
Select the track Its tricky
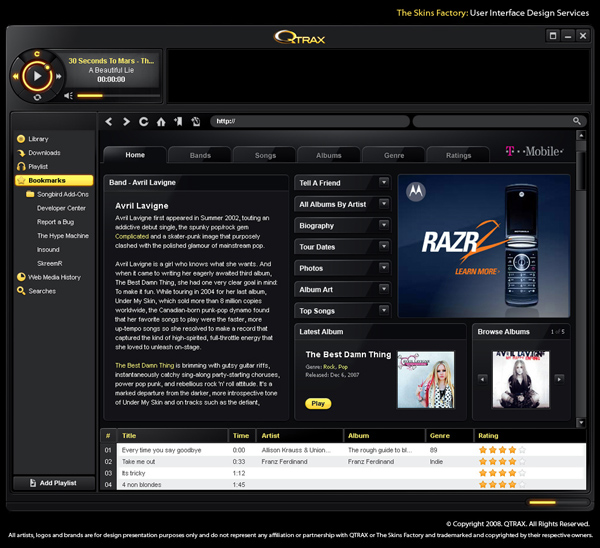tap(134, 473)
